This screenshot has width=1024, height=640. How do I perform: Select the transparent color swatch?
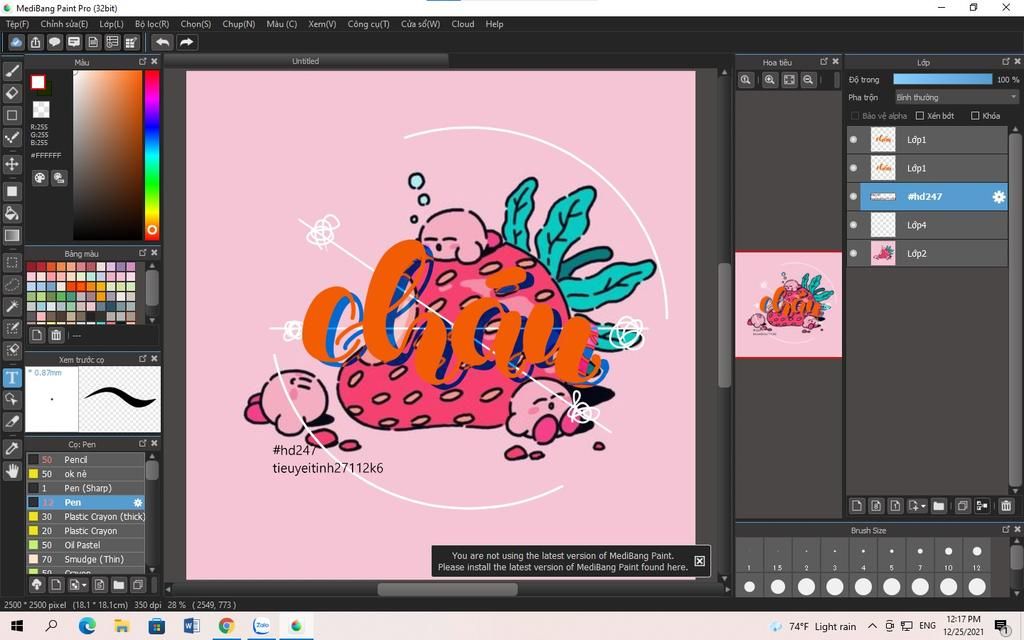click(40, 109)
